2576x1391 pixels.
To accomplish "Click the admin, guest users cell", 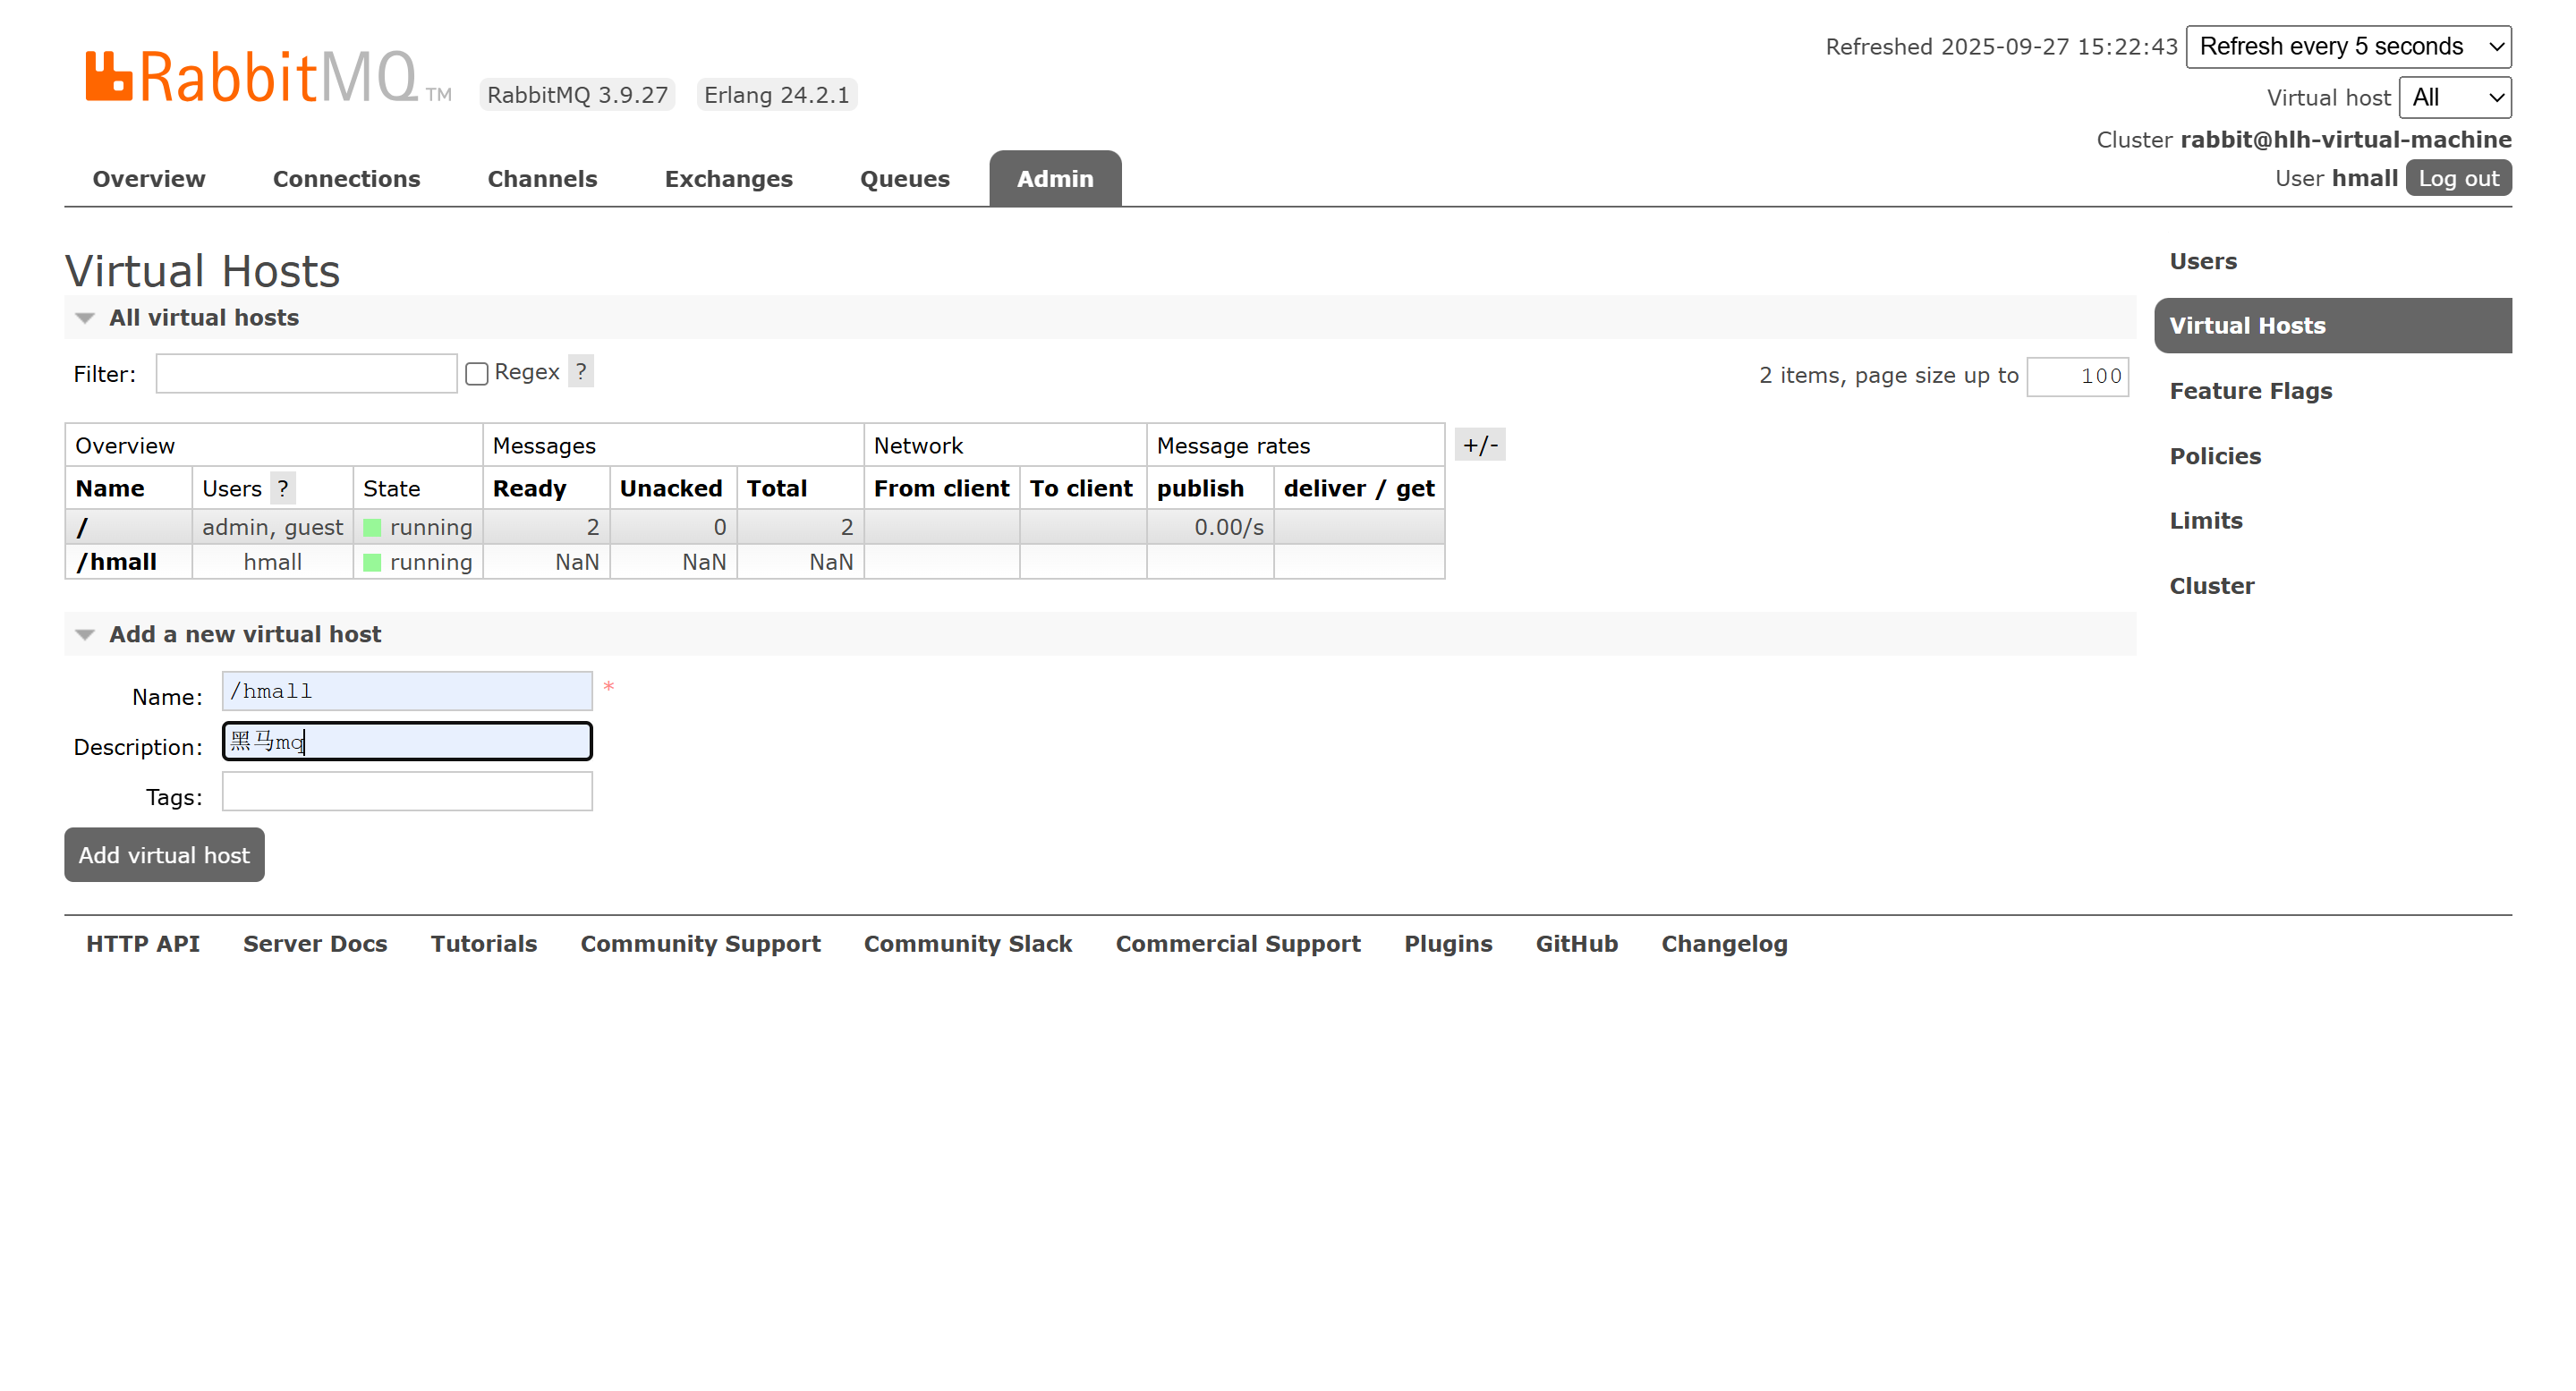I will (272, 526).
